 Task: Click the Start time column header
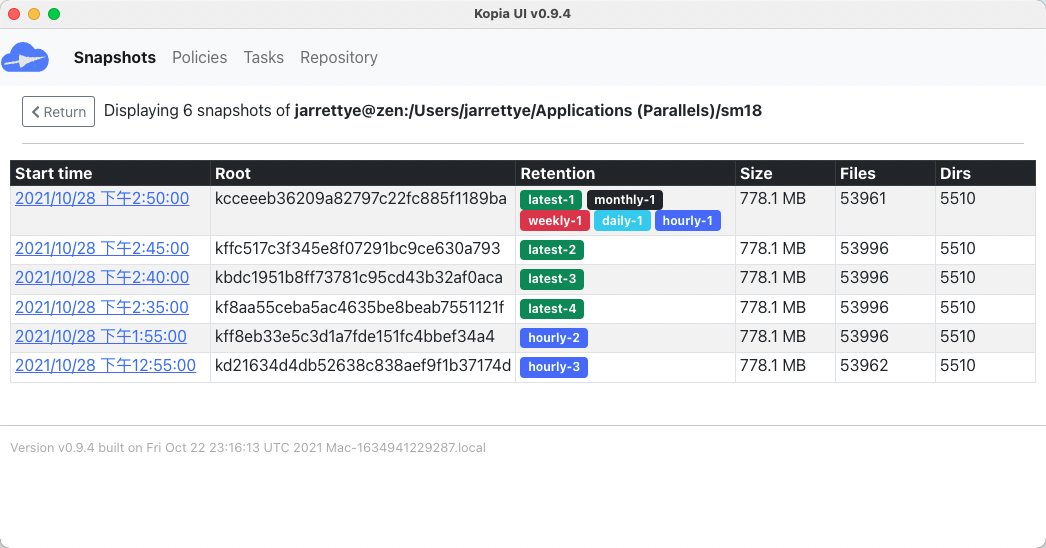coord(54,173)
